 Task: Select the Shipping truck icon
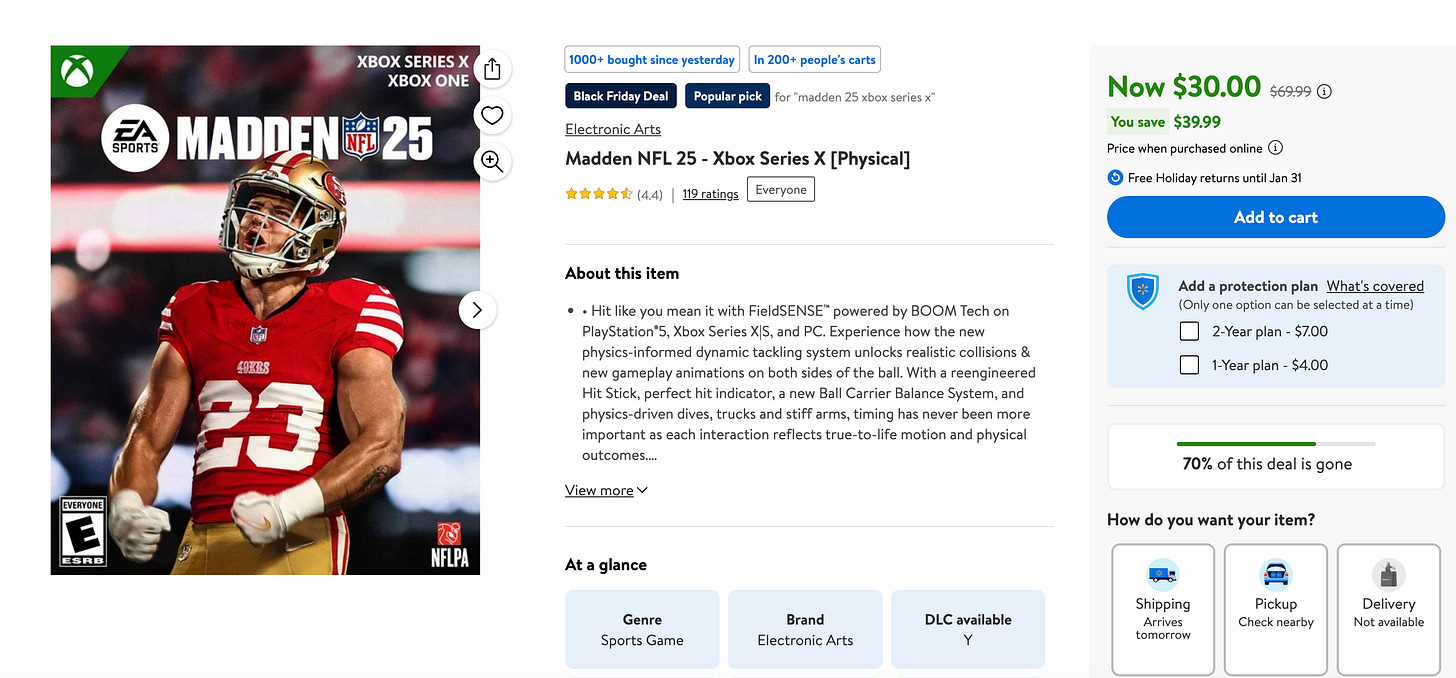(1162, 575)
